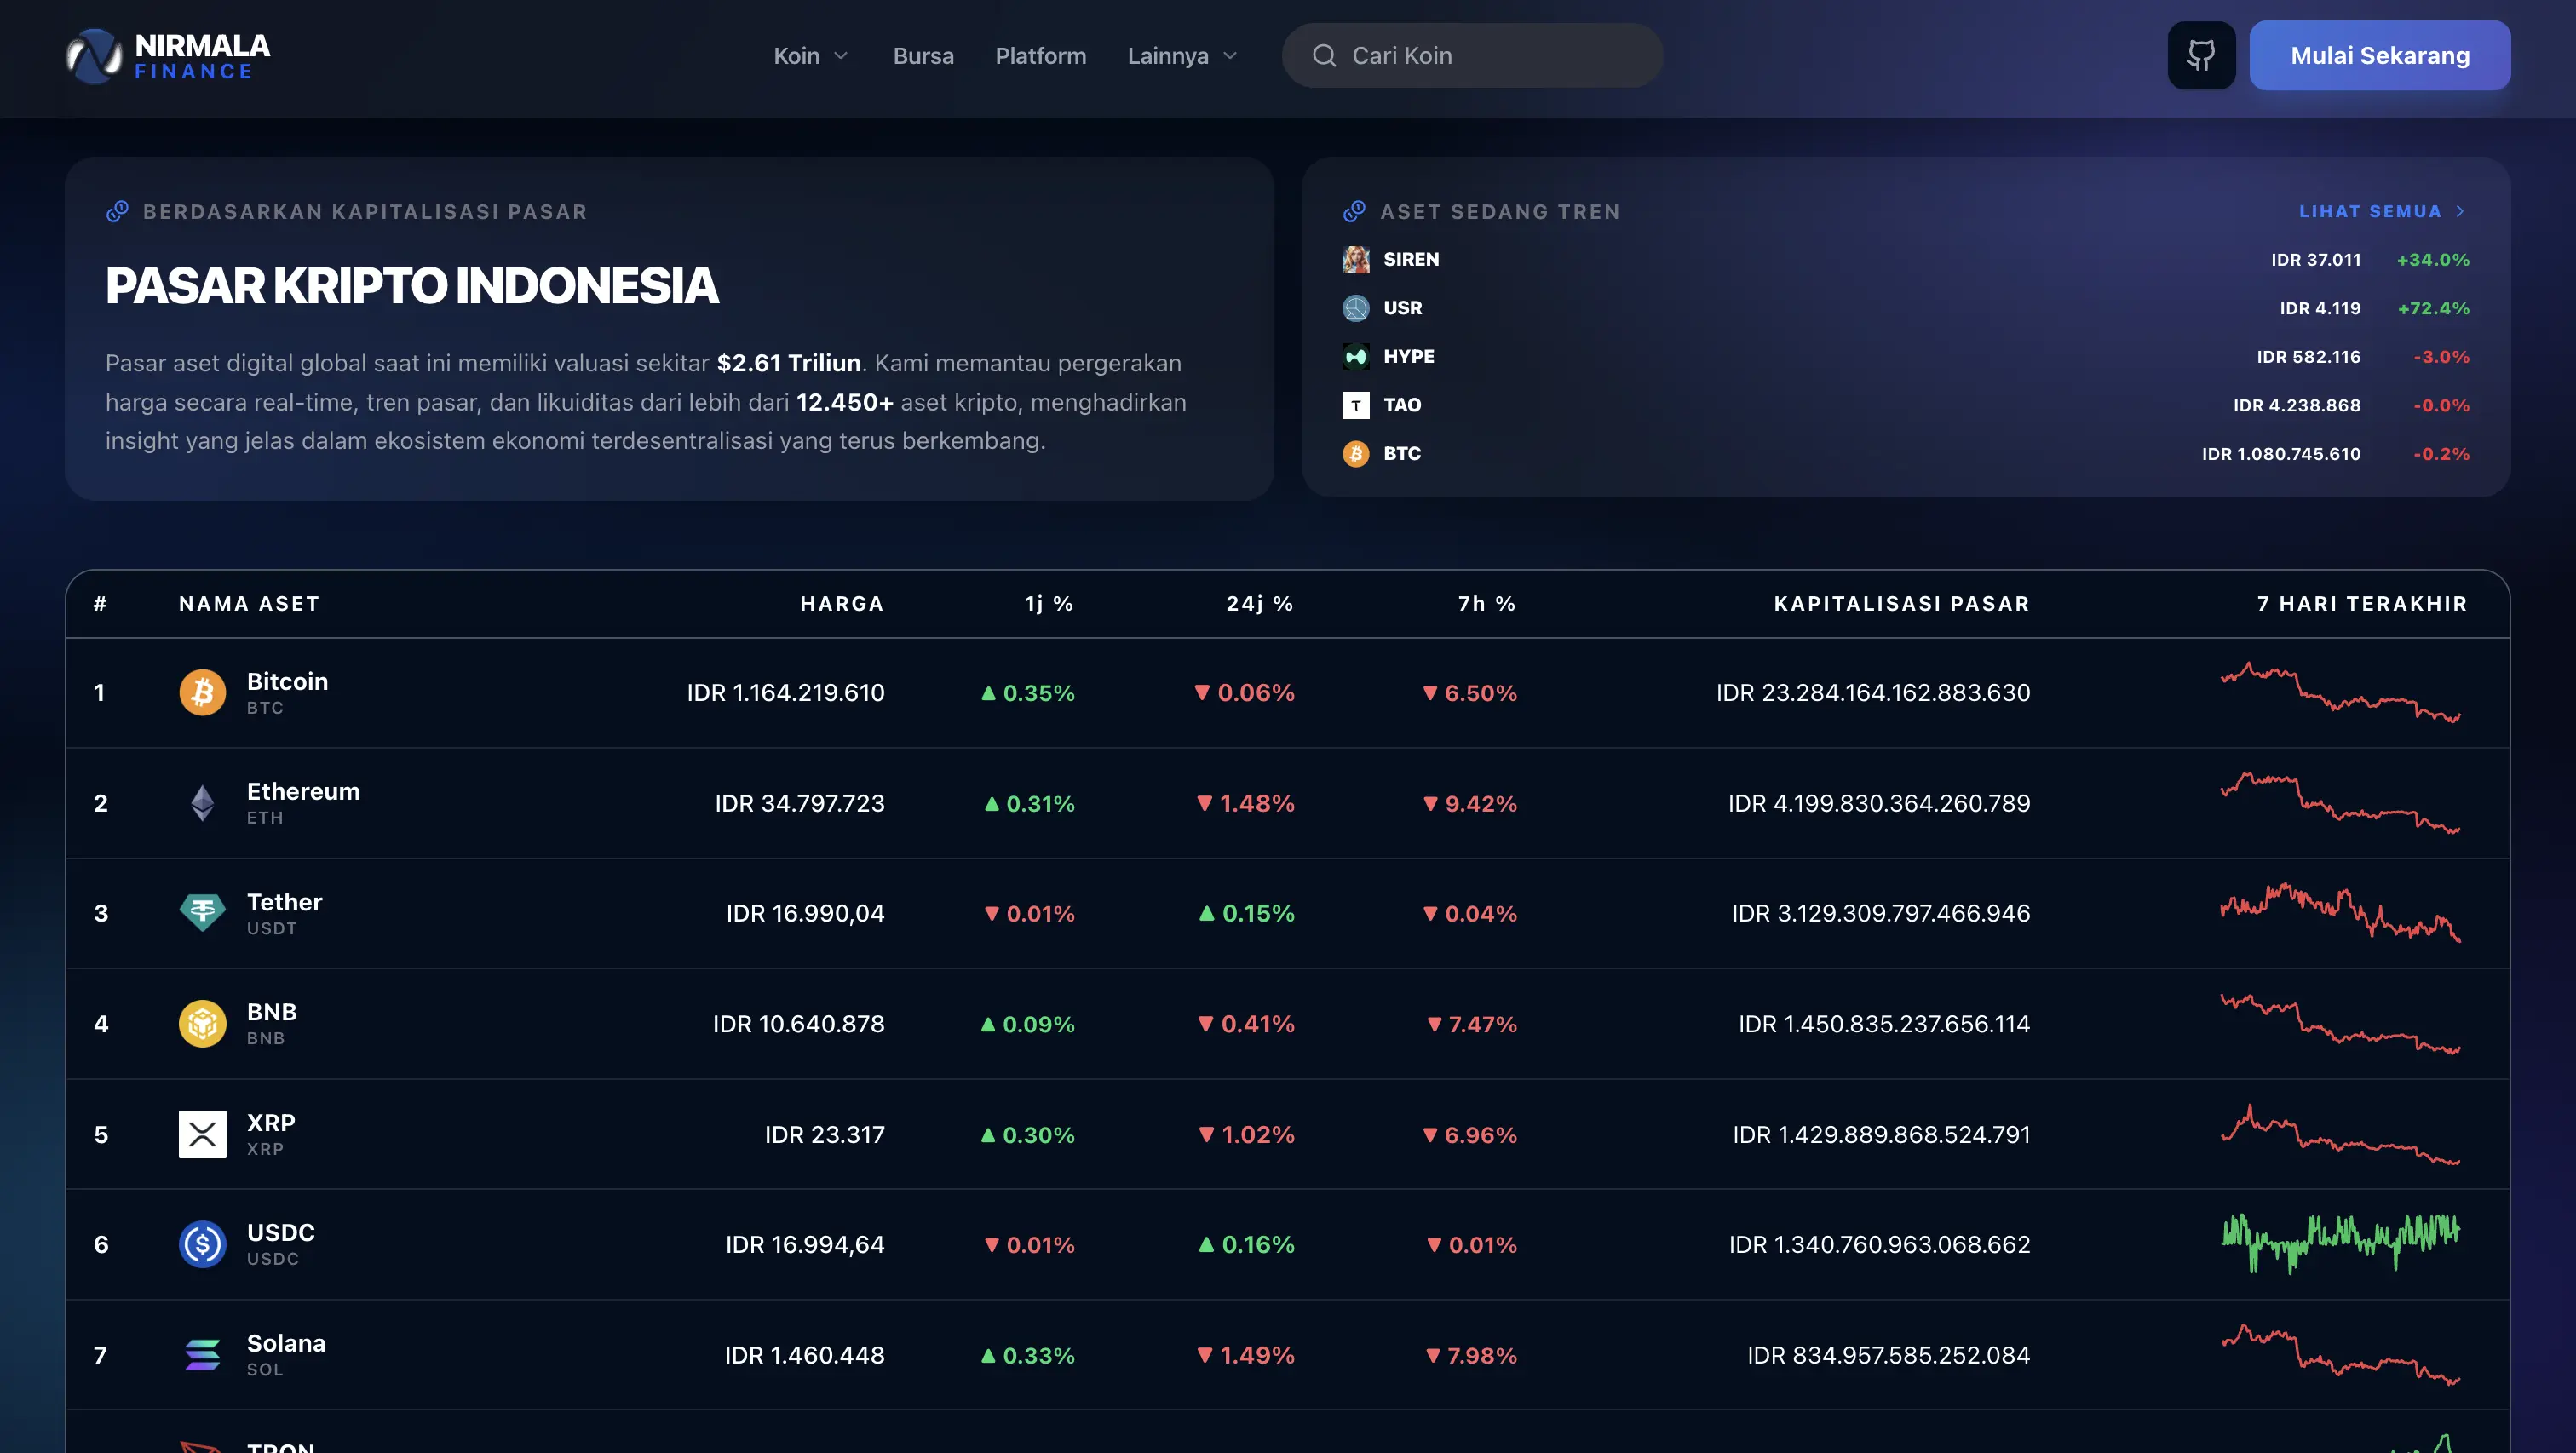
Task: Click SIREN trending row name
Action: pos(1411,260)
